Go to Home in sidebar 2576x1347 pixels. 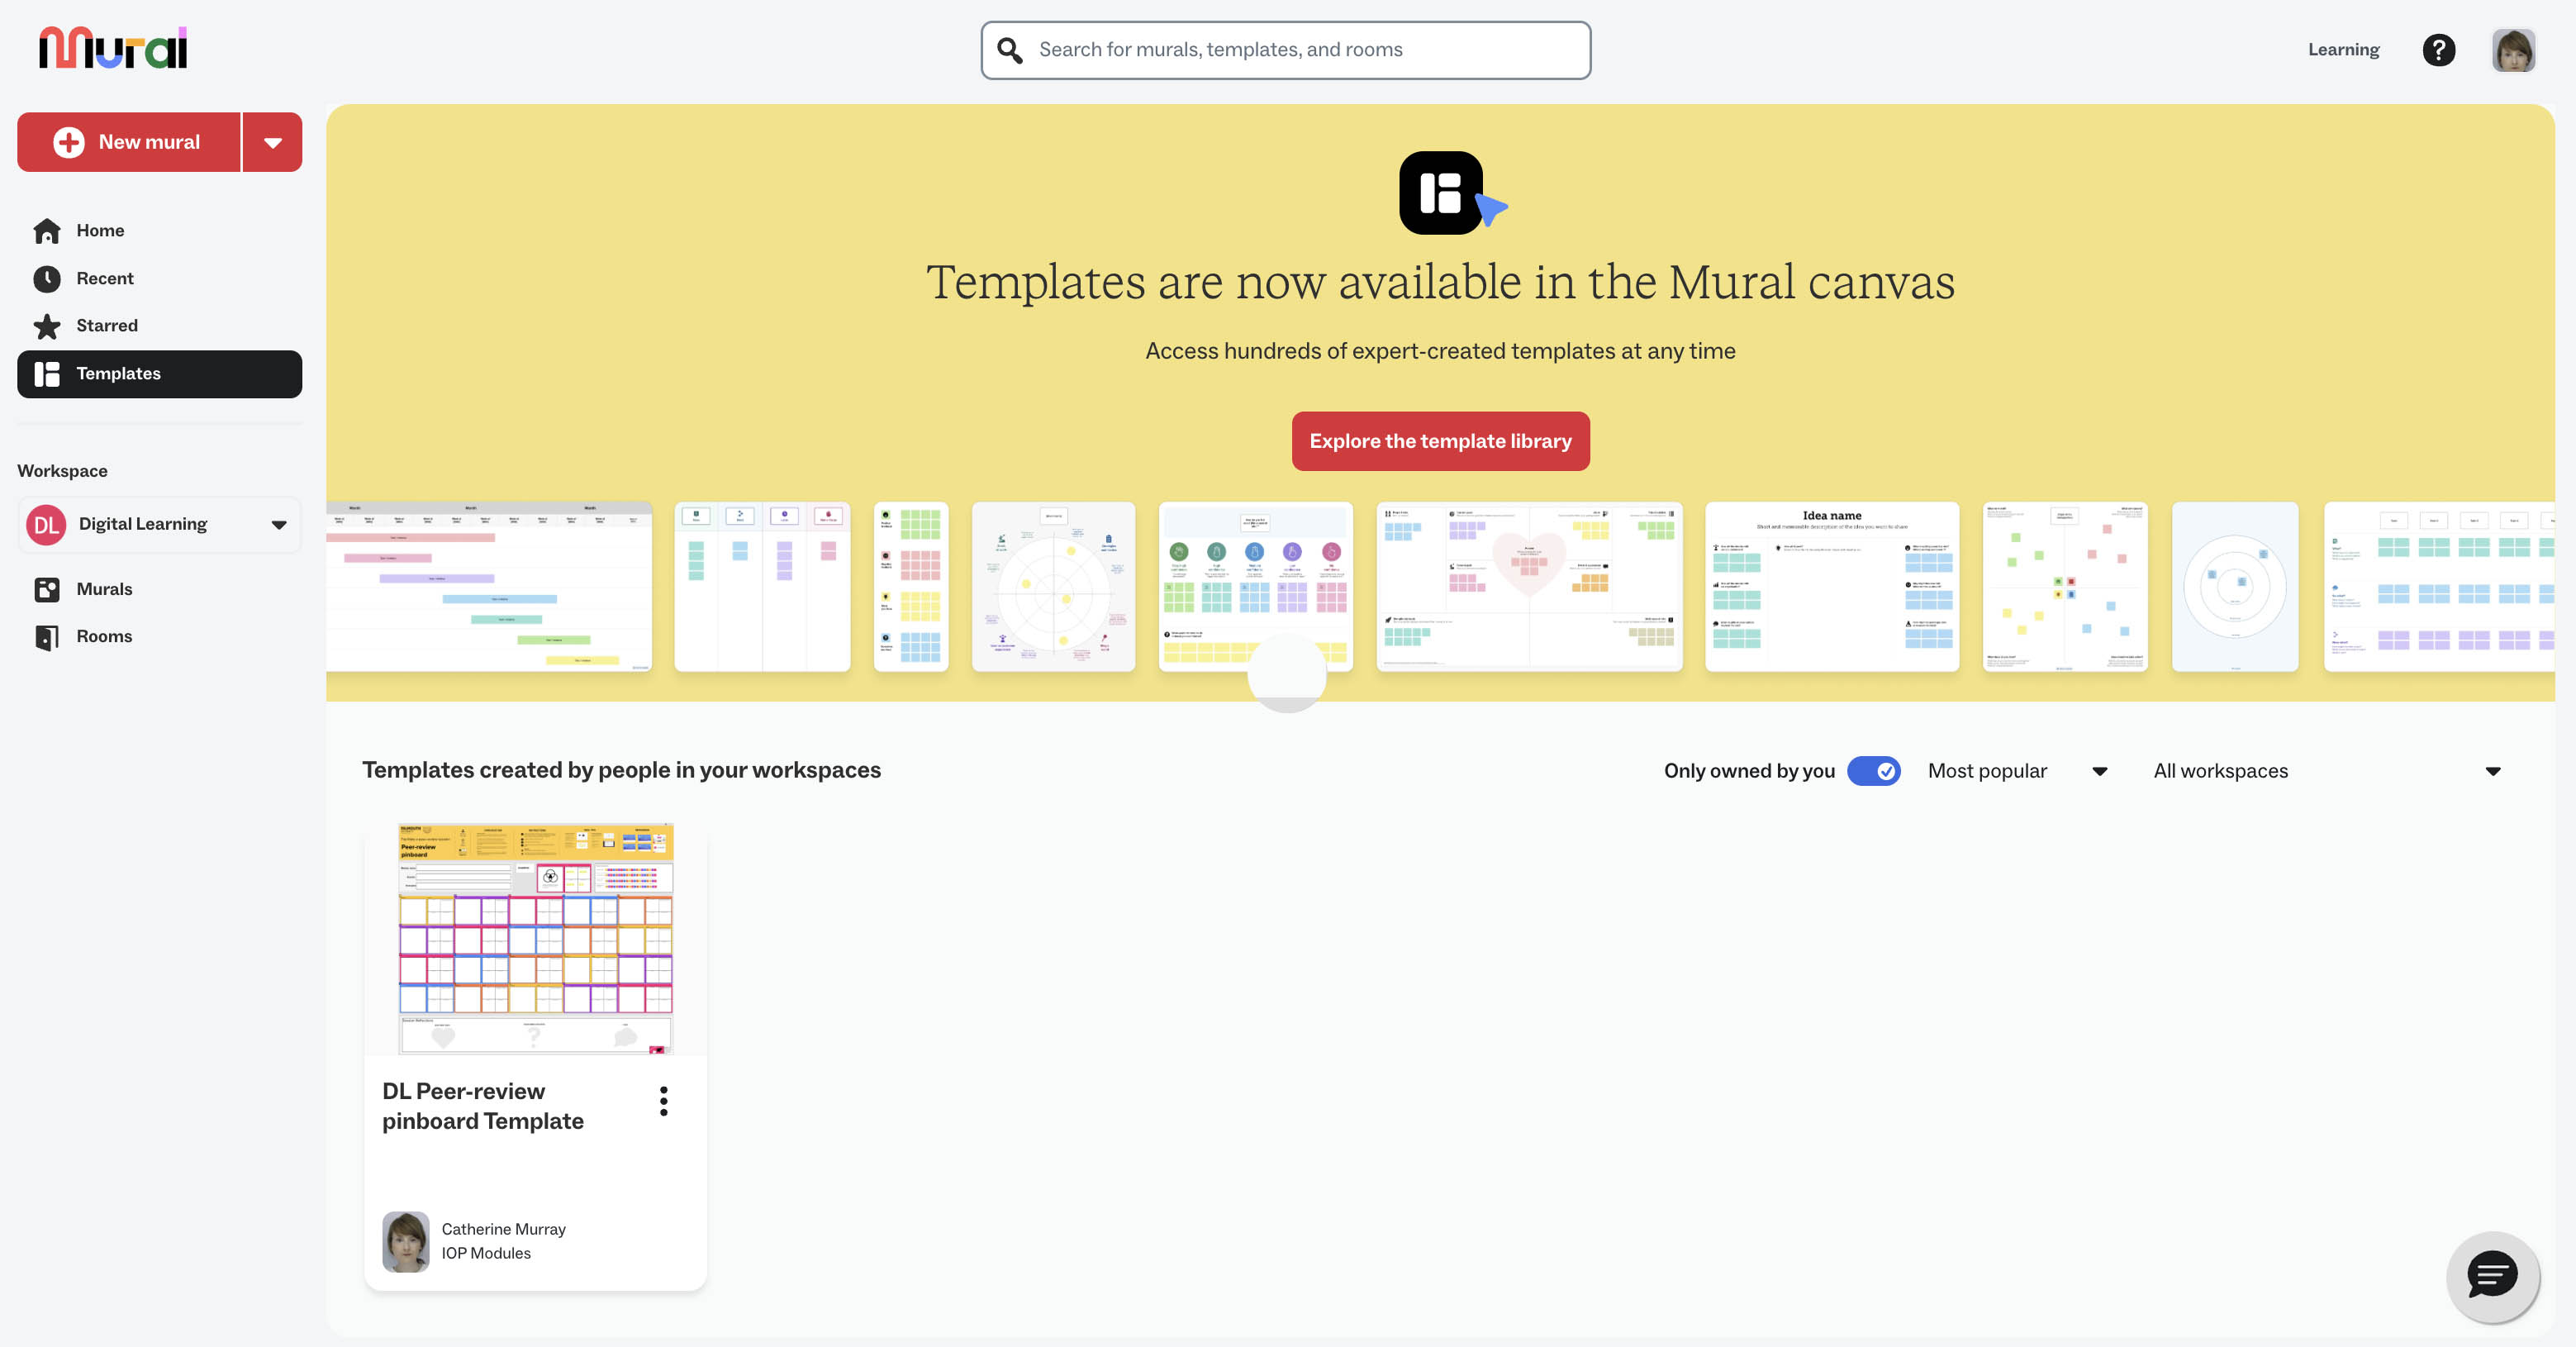(100, 231)
